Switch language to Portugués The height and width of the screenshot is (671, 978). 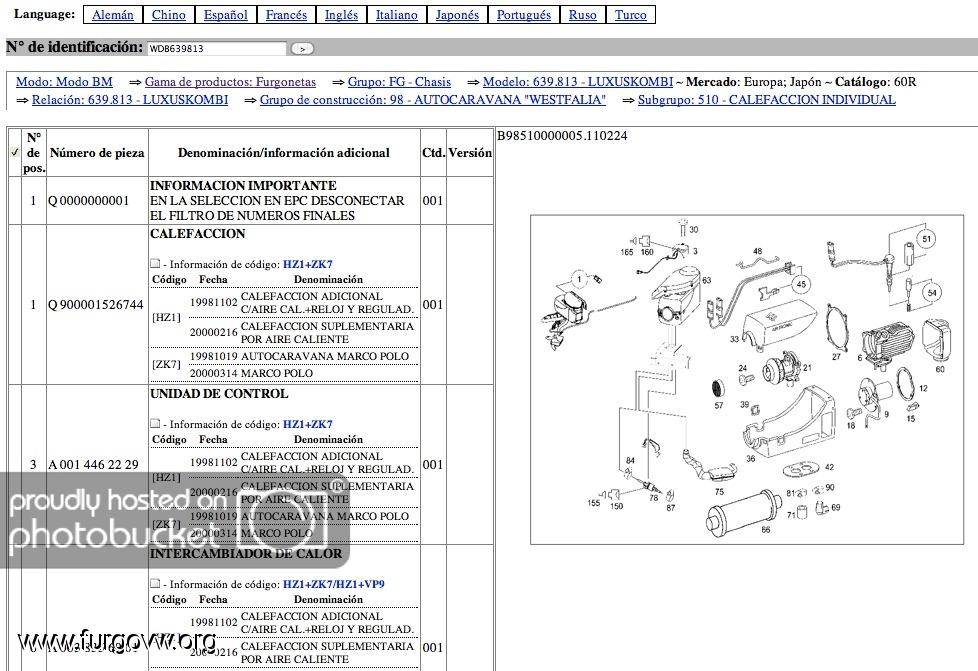(523, 15)
